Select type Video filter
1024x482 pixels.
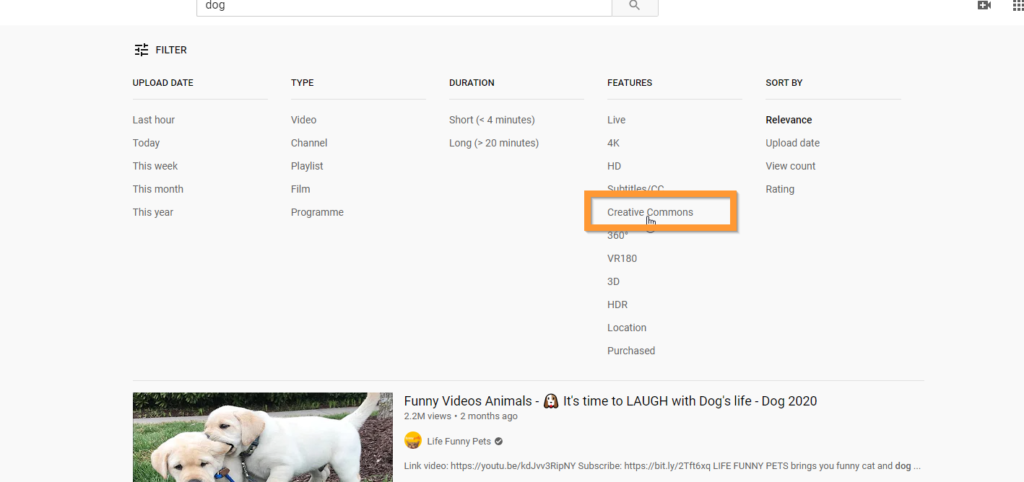click(304, 120)
